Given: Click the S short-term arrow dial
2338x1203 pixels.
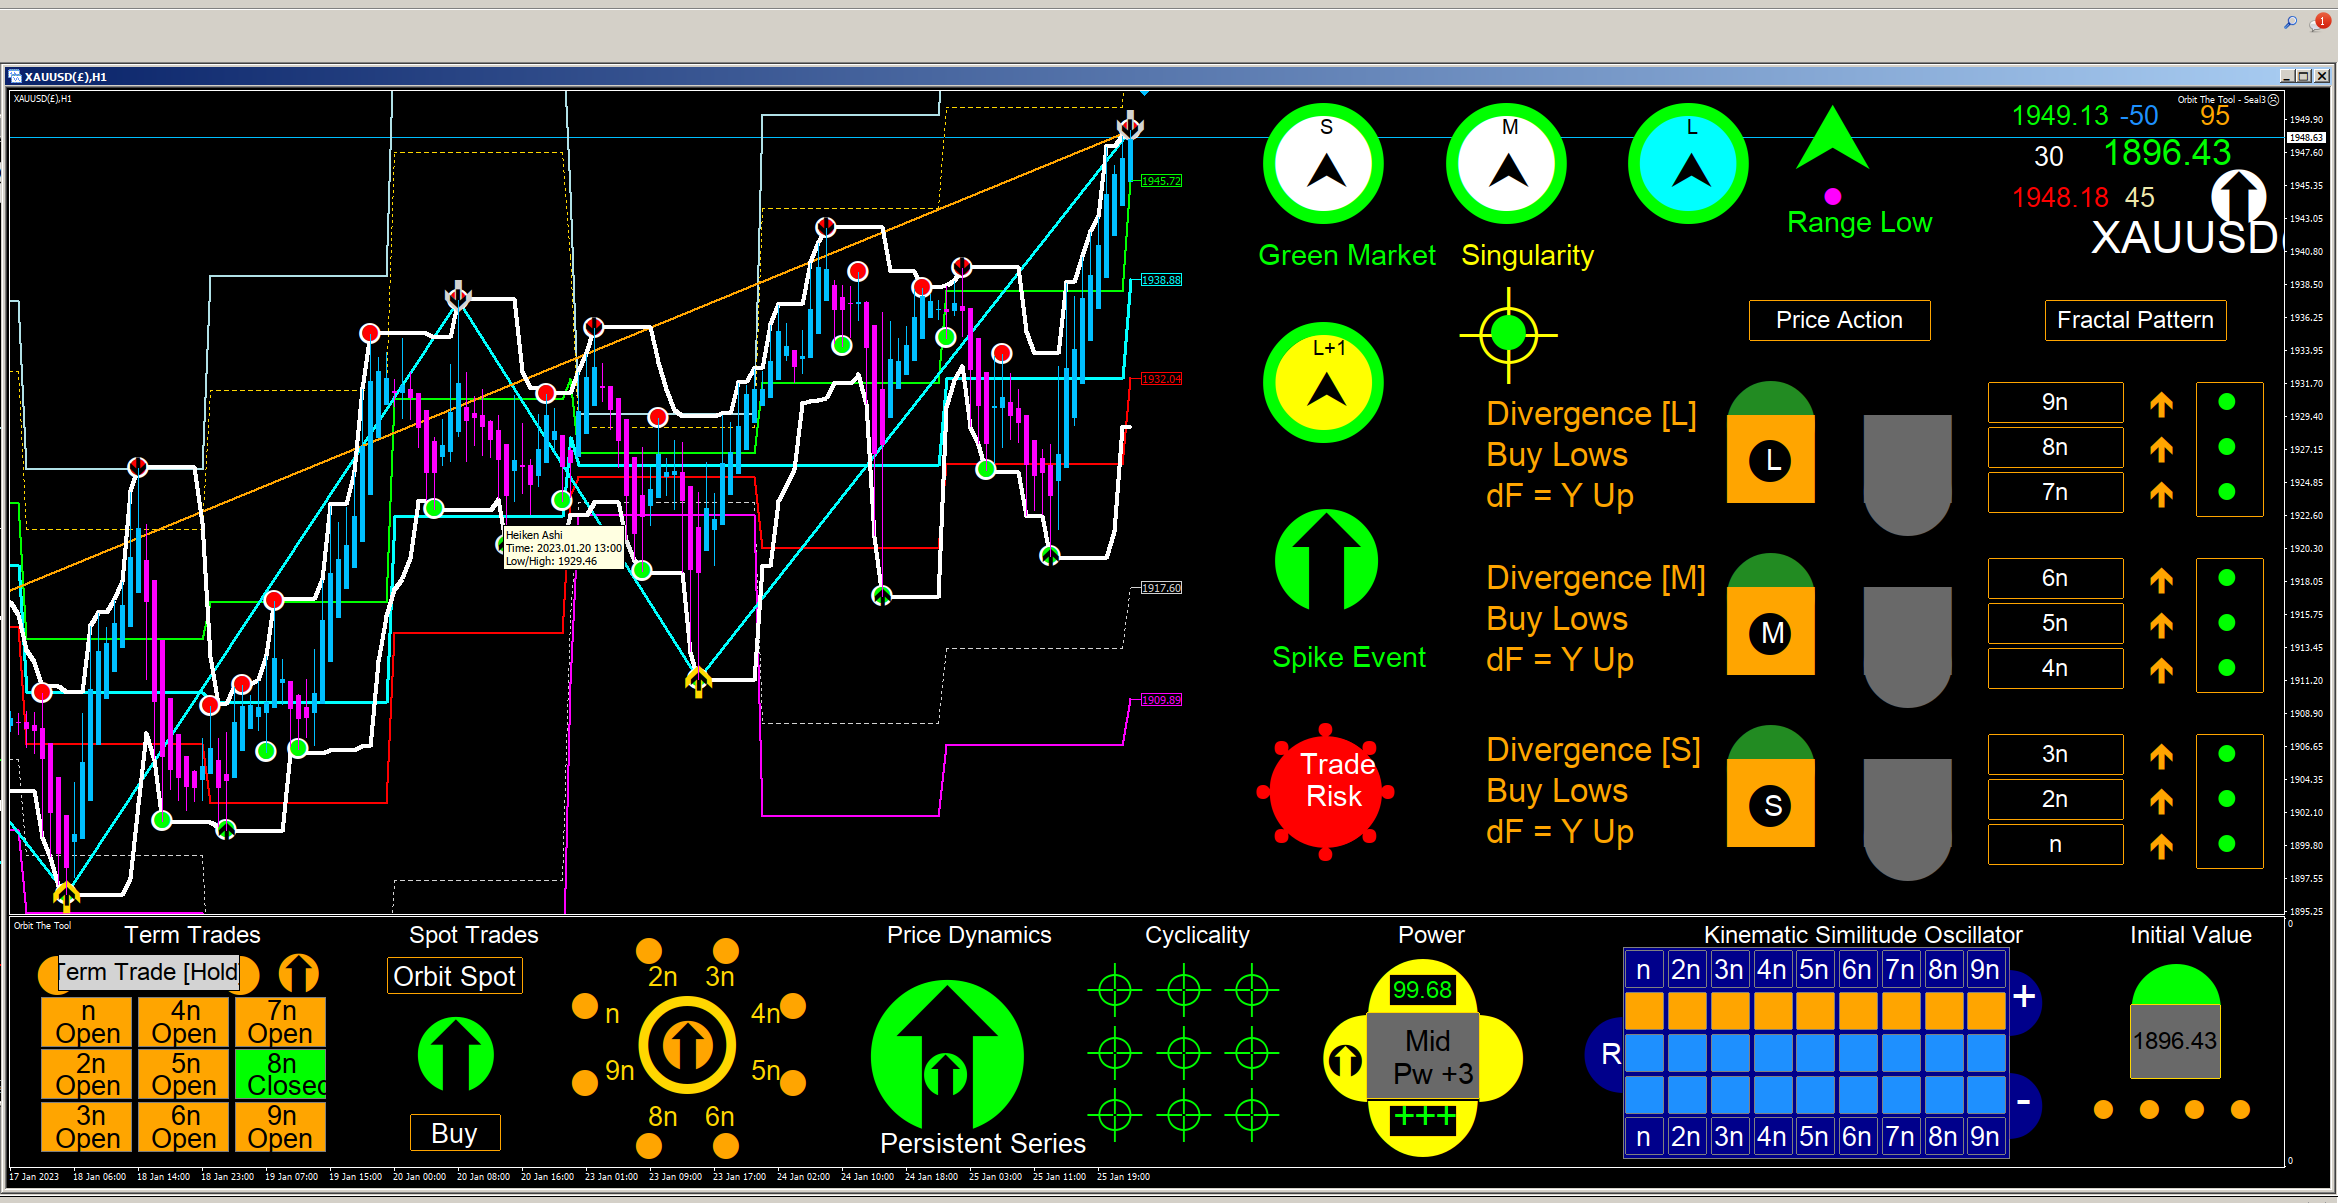Looking at the screenshot, I should (x=1324, y=163).
